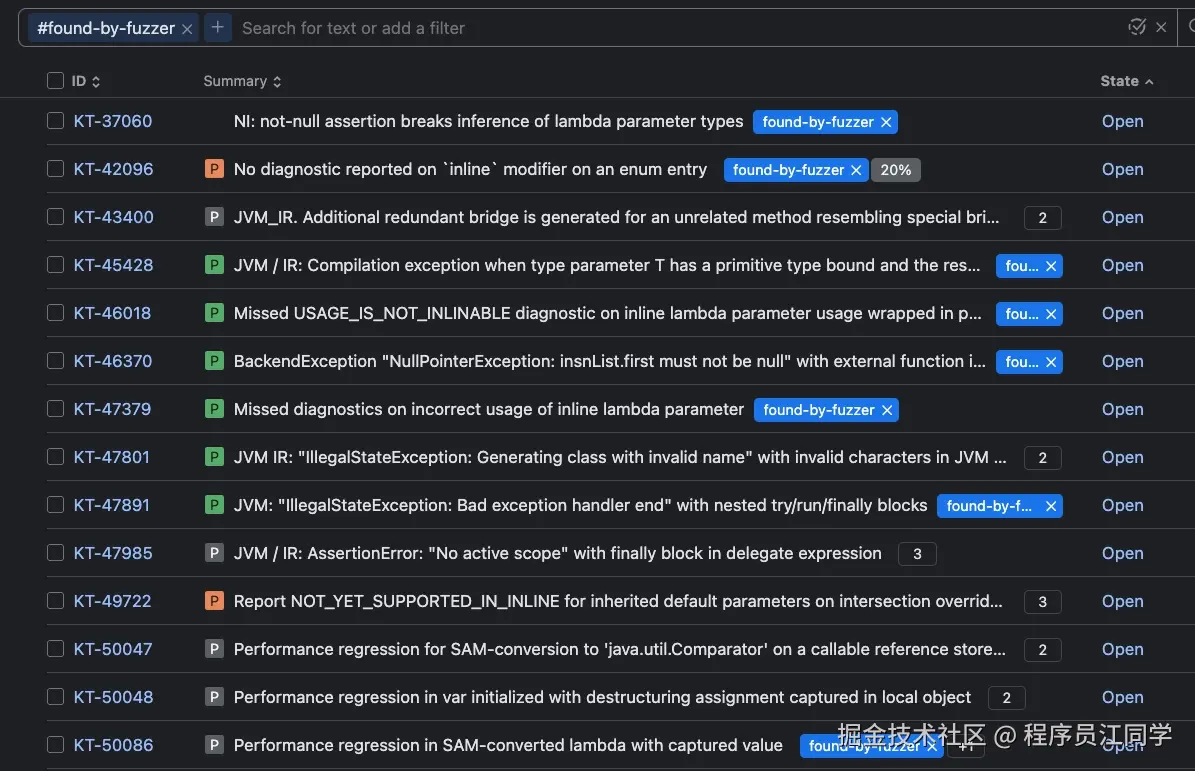
Task: Remove found-by-fuzzer tag from KT-47379
Action: click(x=887, y=410)
